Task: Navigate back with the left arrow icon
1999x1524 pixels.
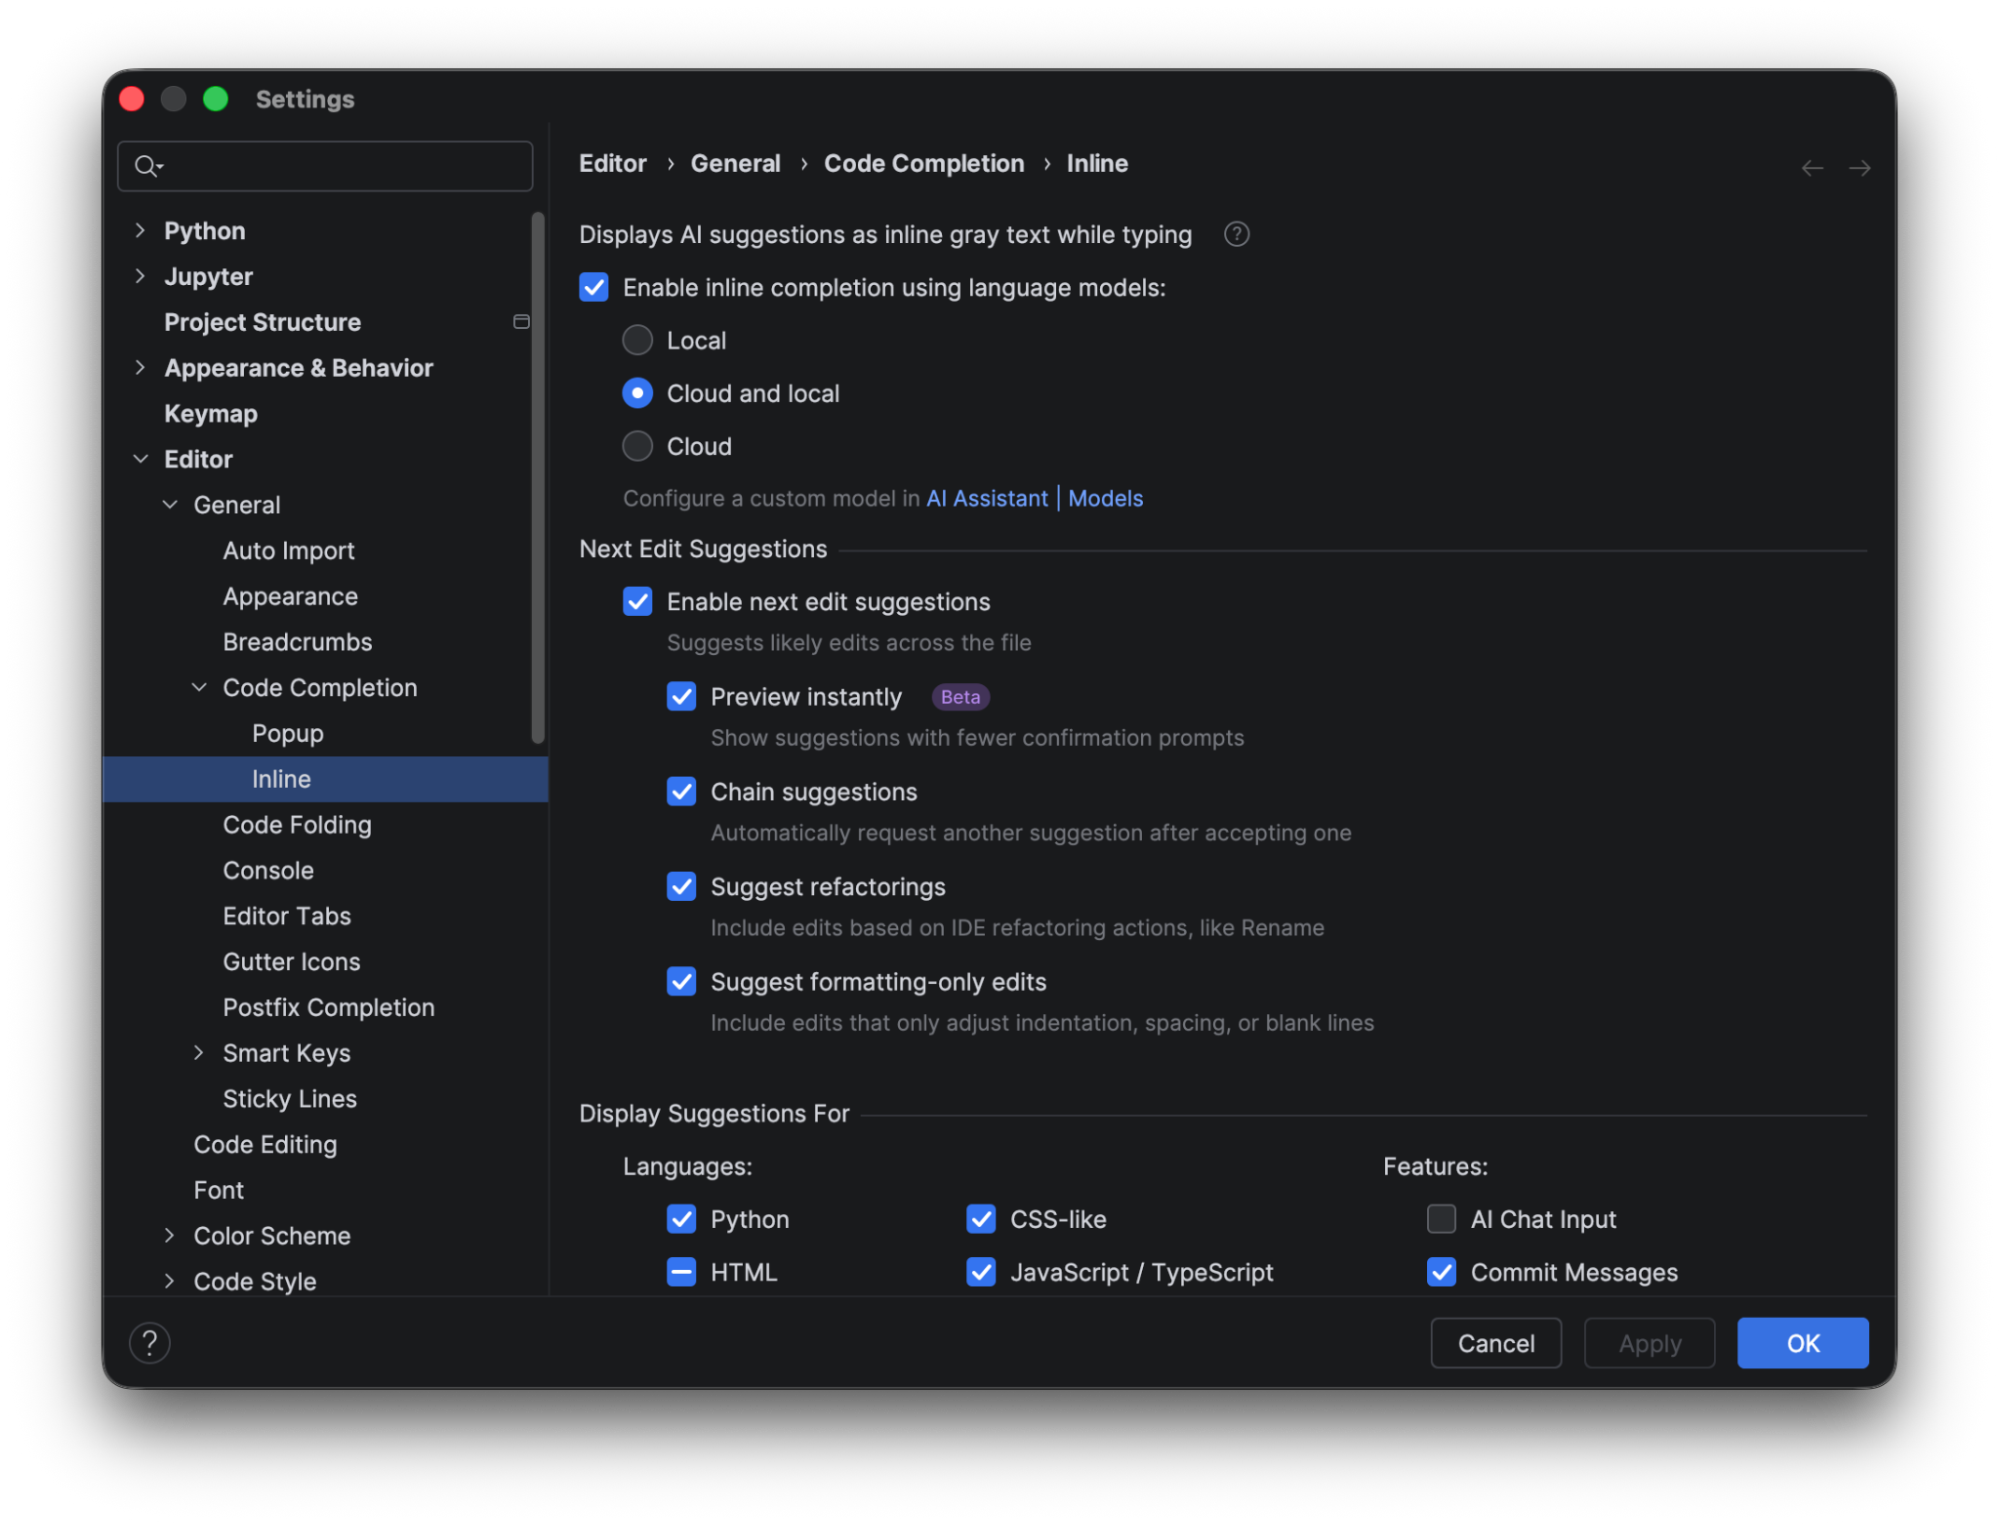Action: pyautogui.click(x=1811, y=168)
